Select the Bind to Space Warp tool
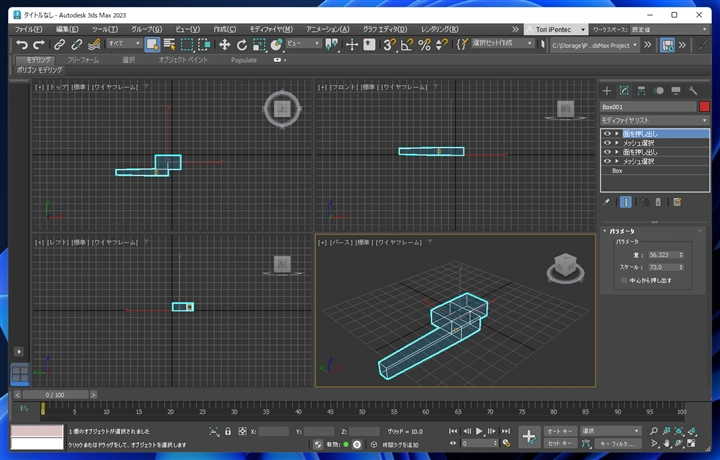Screen dimensions: 720x460 point(94,45)
